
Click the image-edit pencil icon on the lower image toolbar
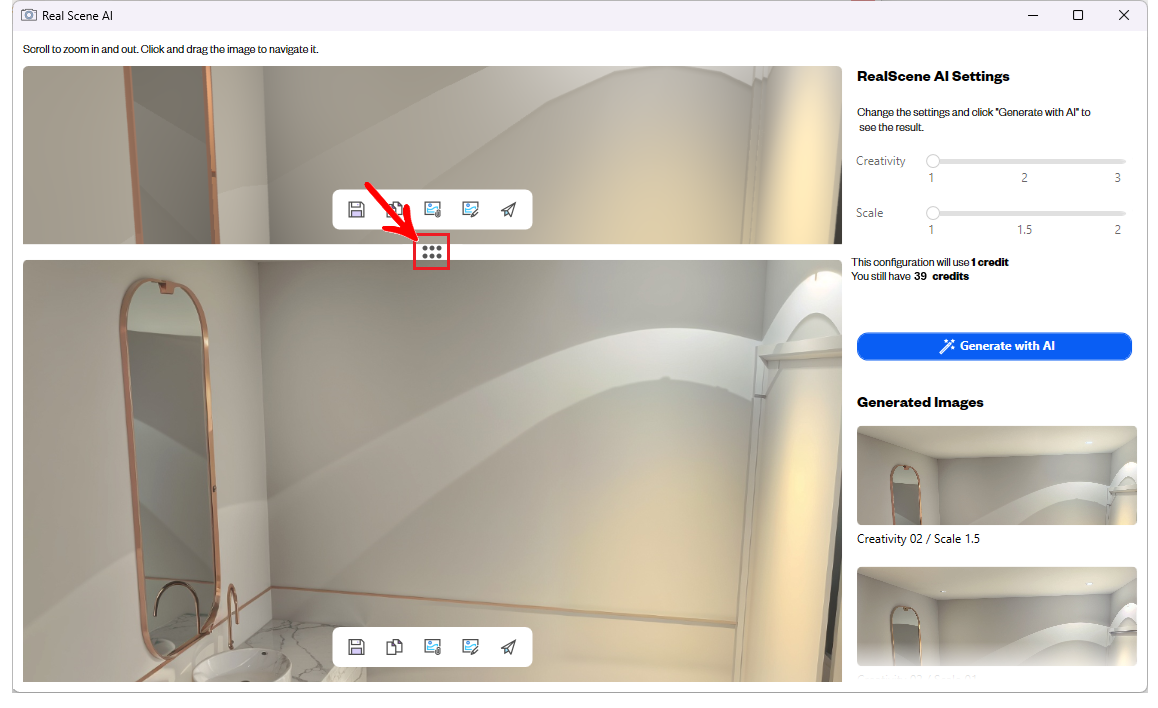(470, 647)
